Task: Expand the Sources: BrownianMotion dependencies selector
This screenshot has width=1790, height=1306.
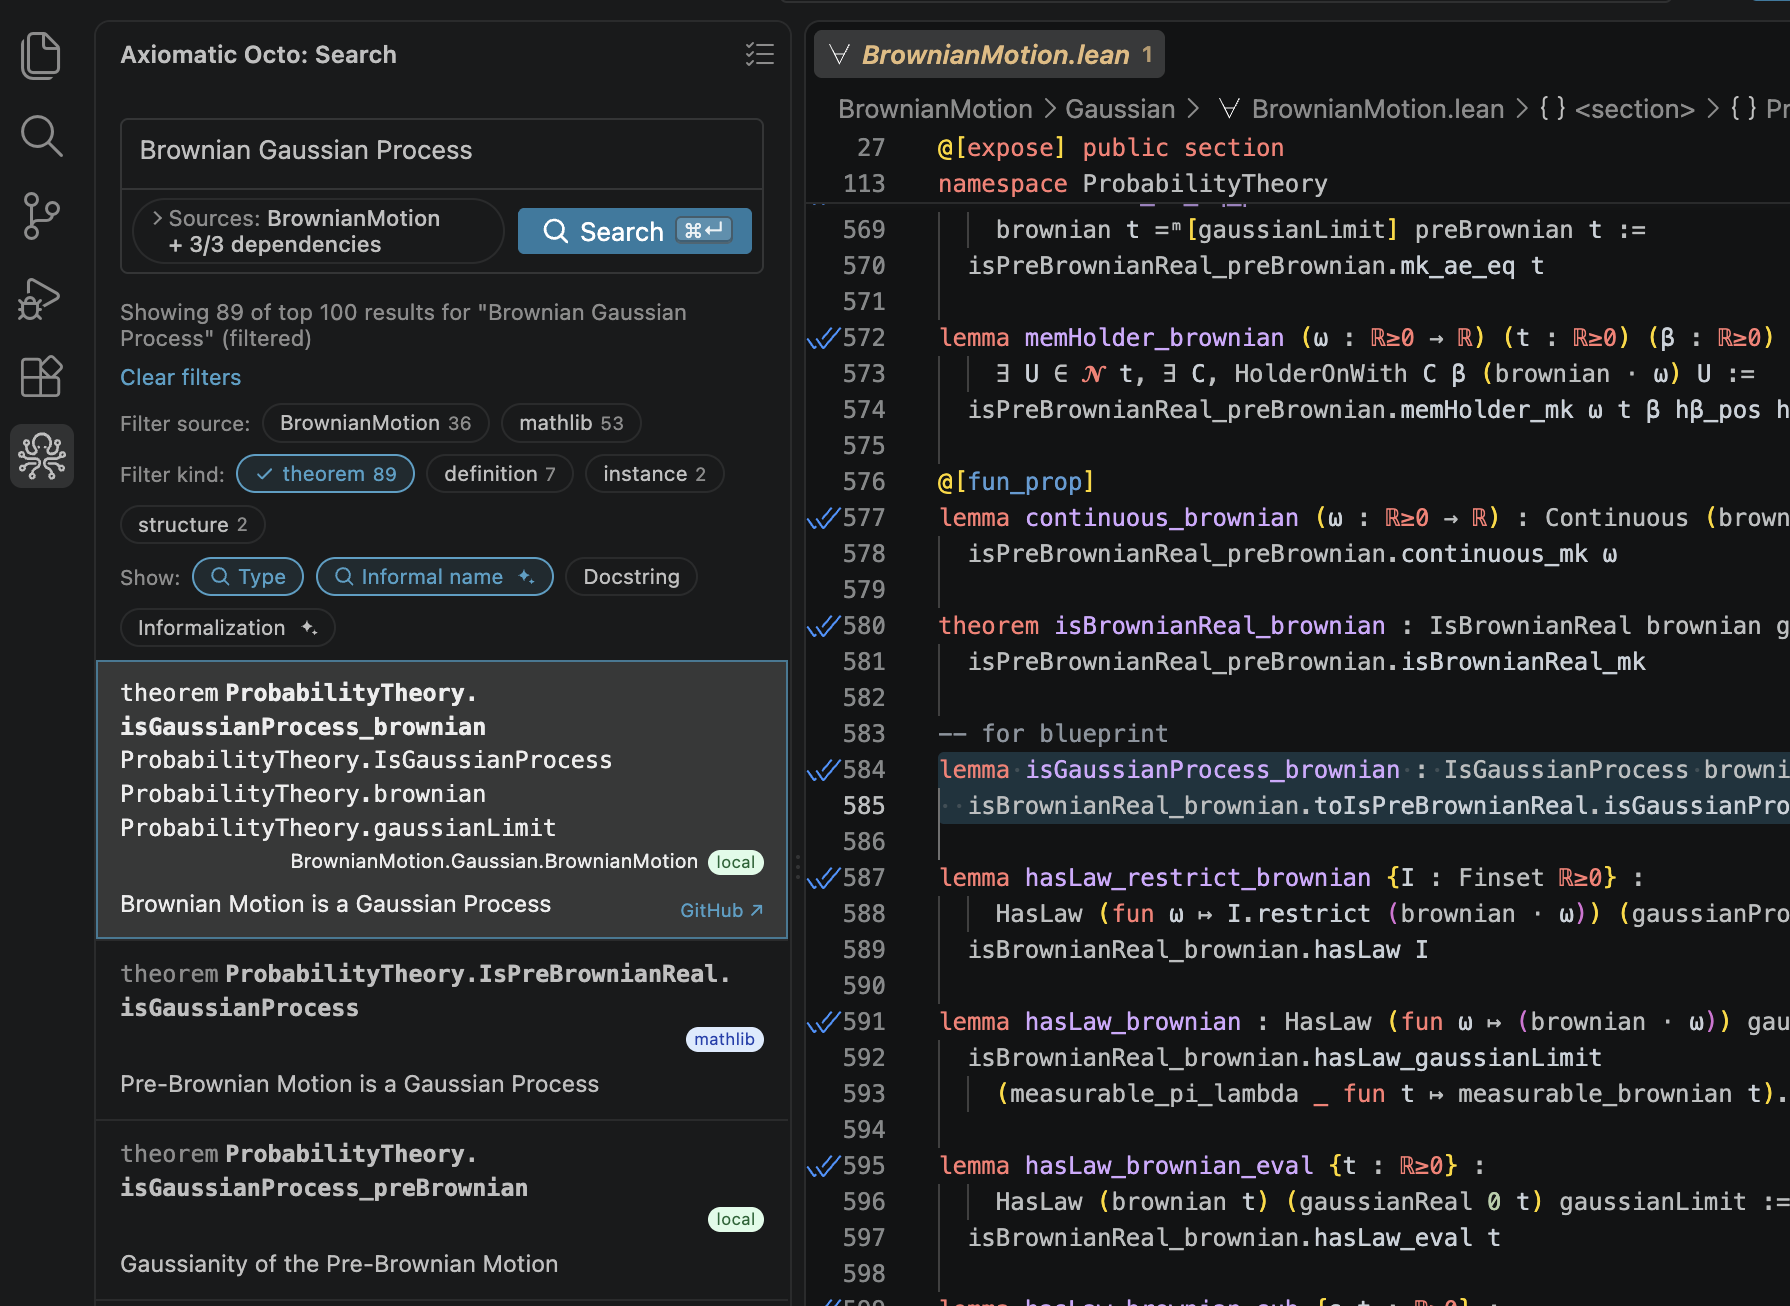Action: [317, 231]
